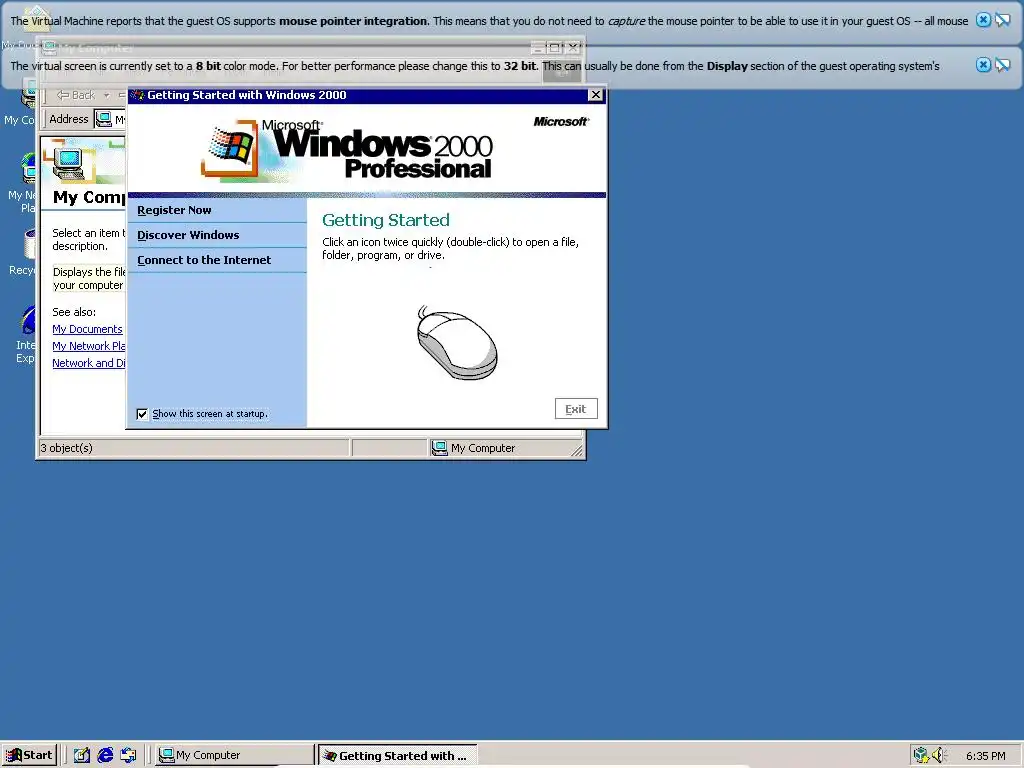Click the mouse illustration in Getting Started
The image size is (1024, 768).
pos(456,342)
